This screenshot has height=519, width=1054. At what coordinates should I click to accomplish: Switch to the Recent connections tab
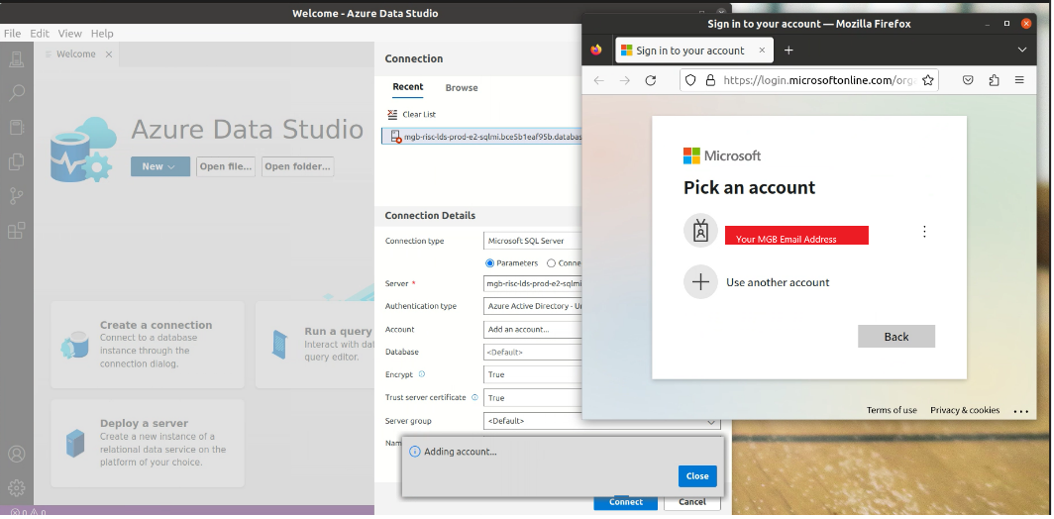407,88
